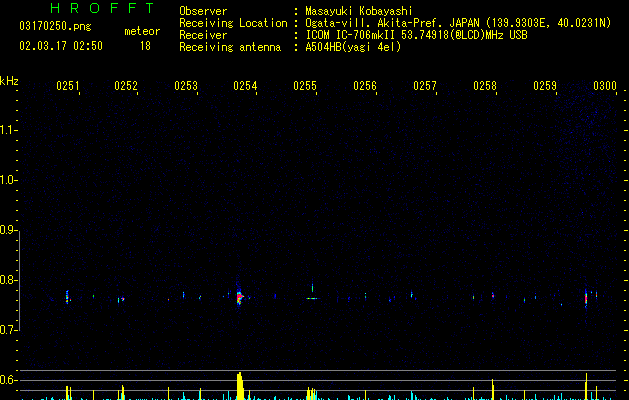This screenshot has width=629, height=400.
Task: Click the yellow intensity bar near 0258
Action: click(x=493, y=389)
